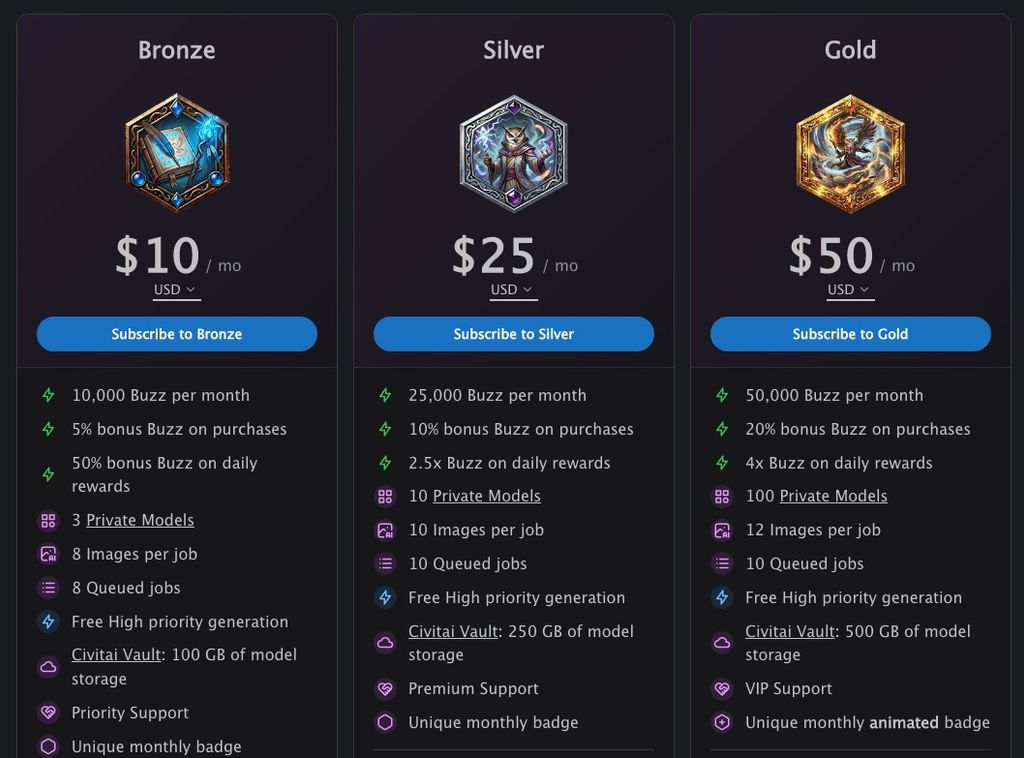Click the Silver tier owl badge image
The image size is (1024, 758).
click(513, 152)
